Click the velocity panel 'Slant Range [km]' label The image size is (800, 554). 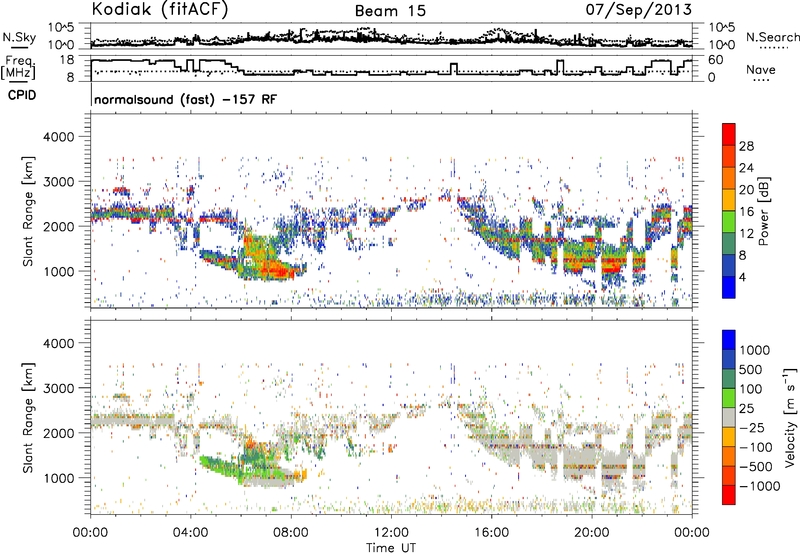(x=28, y=417)
